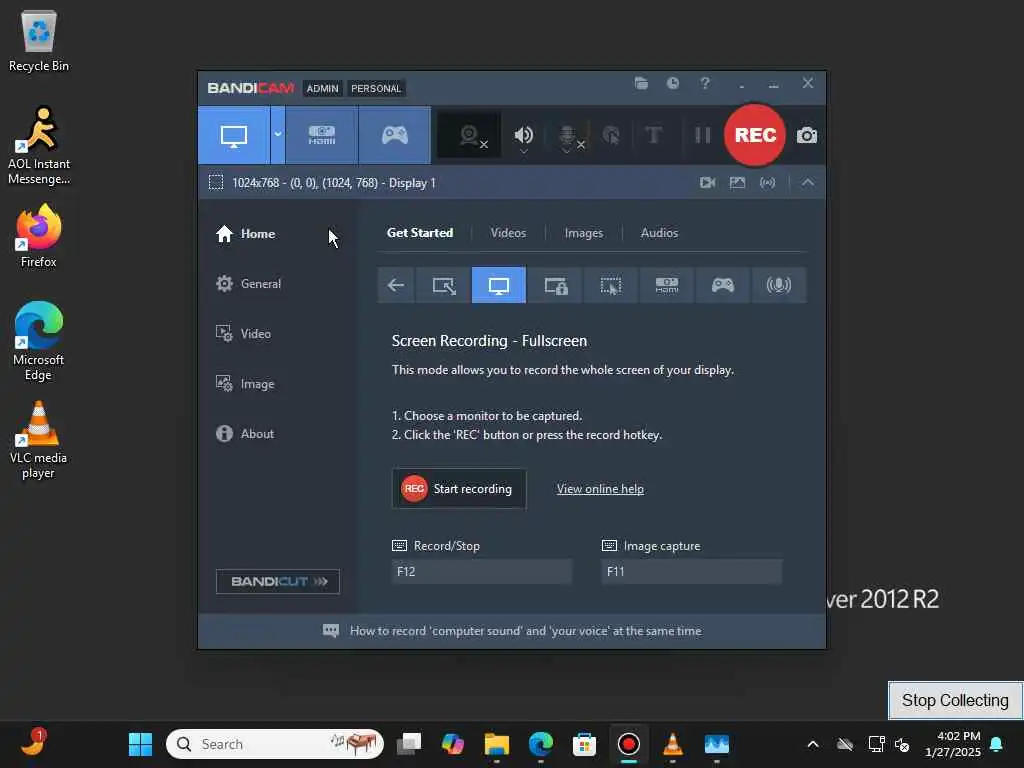Click the Image capture hotkey field F11

pos(692,571)
